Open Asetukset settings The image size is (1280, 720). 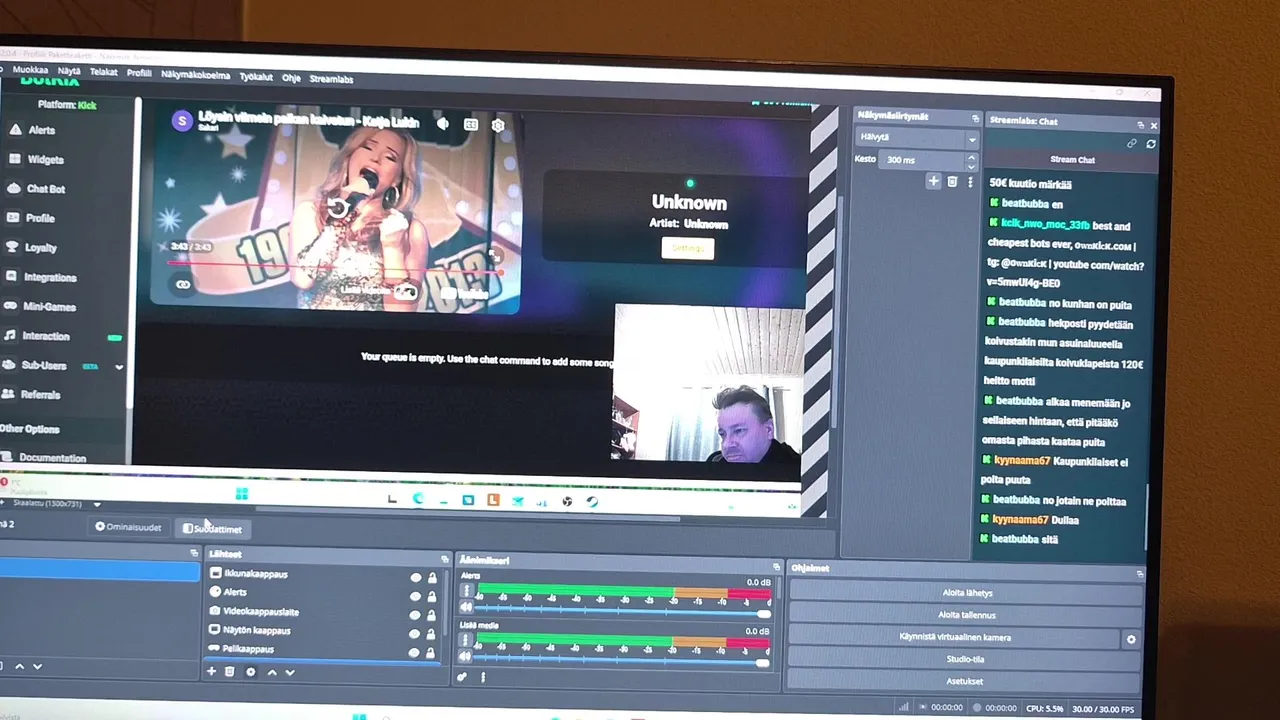tap(965, 682)
